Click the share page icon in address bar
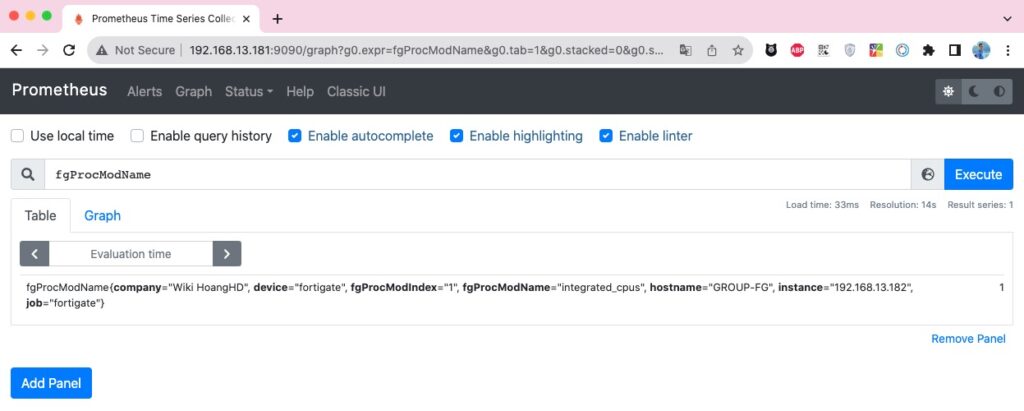The height and width of the screenshot is (411, 1024). click(712, 50)
